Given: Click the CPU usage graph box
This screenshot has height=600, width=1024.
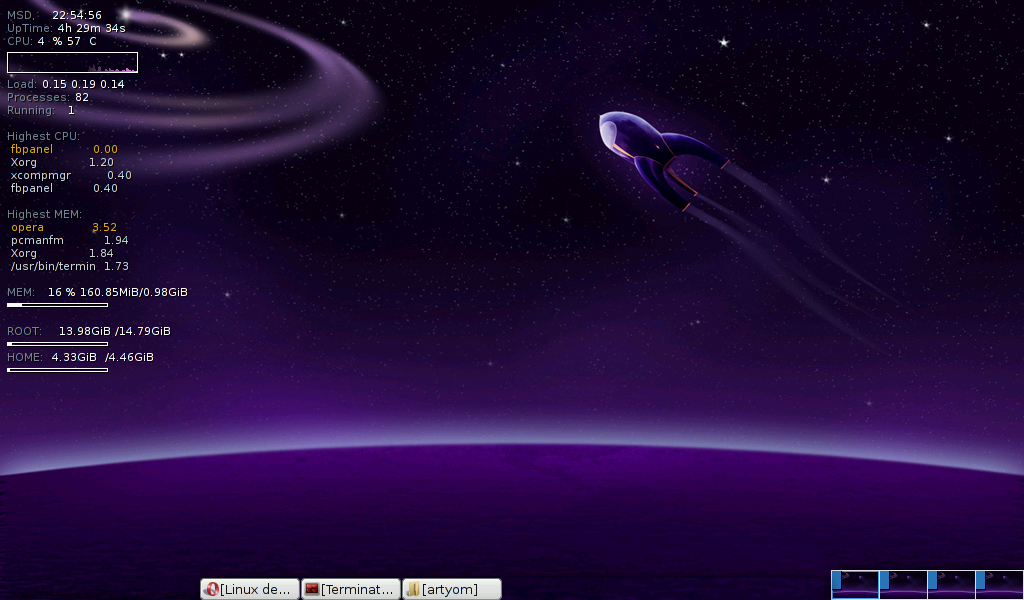Looking at the screenshot, I should 72,62.
